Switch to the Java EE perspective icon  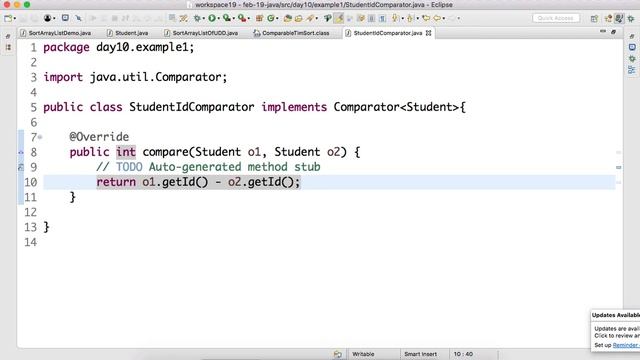pyautogui.click(x=609, y=18)
